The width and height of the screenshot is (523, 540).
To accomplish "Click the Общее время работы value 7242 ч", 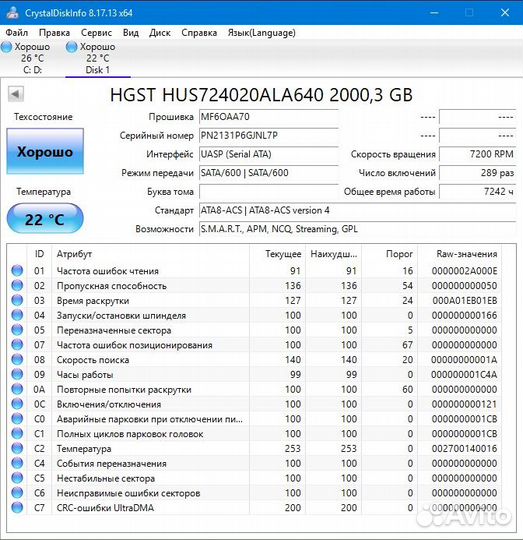I will click(478, 191).
